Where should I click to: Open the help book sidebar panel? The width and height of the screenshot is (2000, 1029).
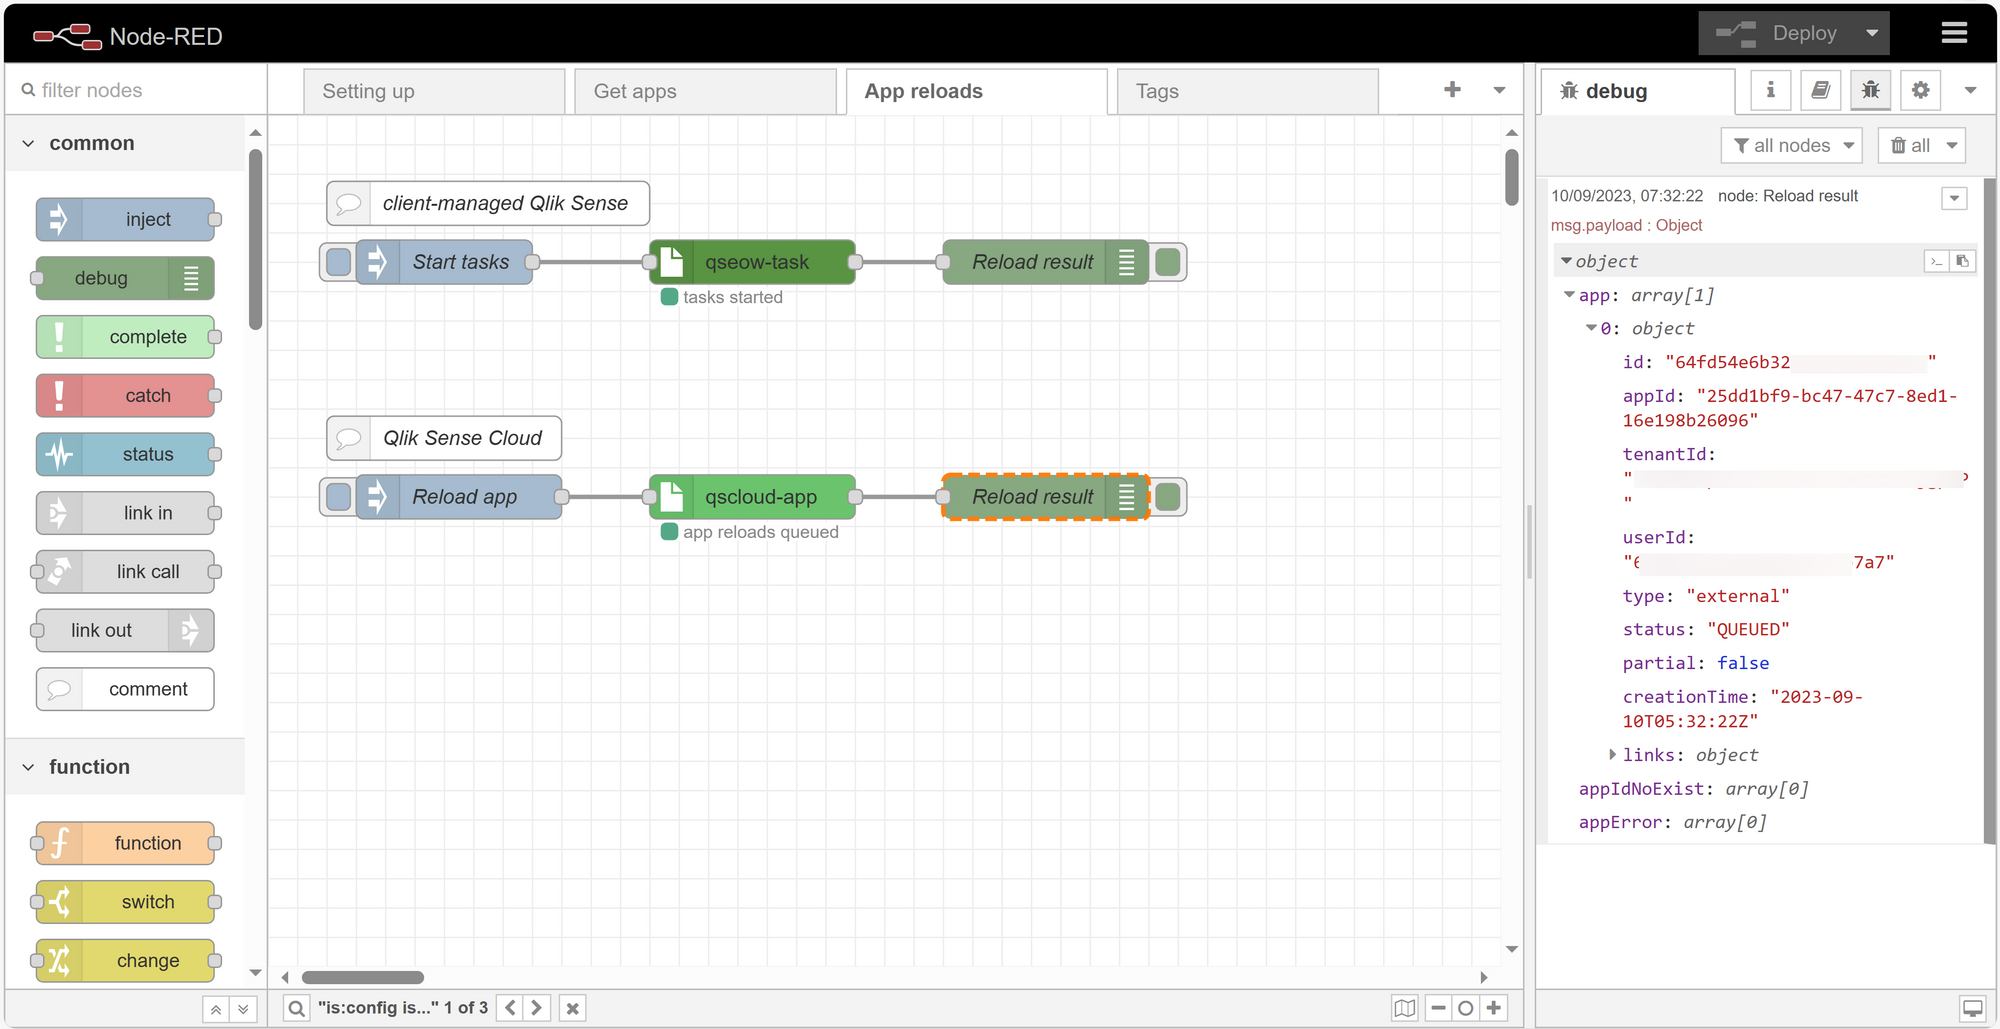pyautogui.click(x=1820, y=90)
